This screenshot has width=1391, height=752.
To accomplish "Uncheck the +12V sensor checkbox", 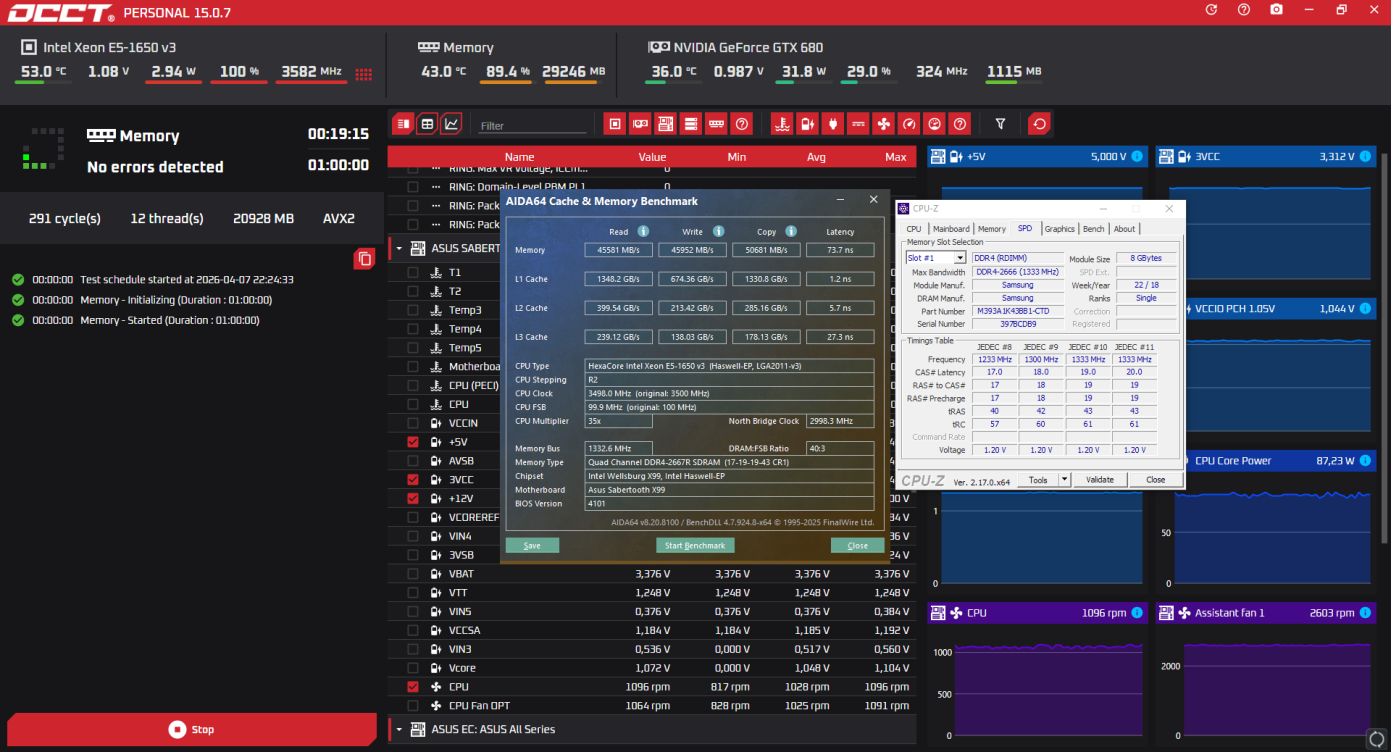I will pos(413,498).
